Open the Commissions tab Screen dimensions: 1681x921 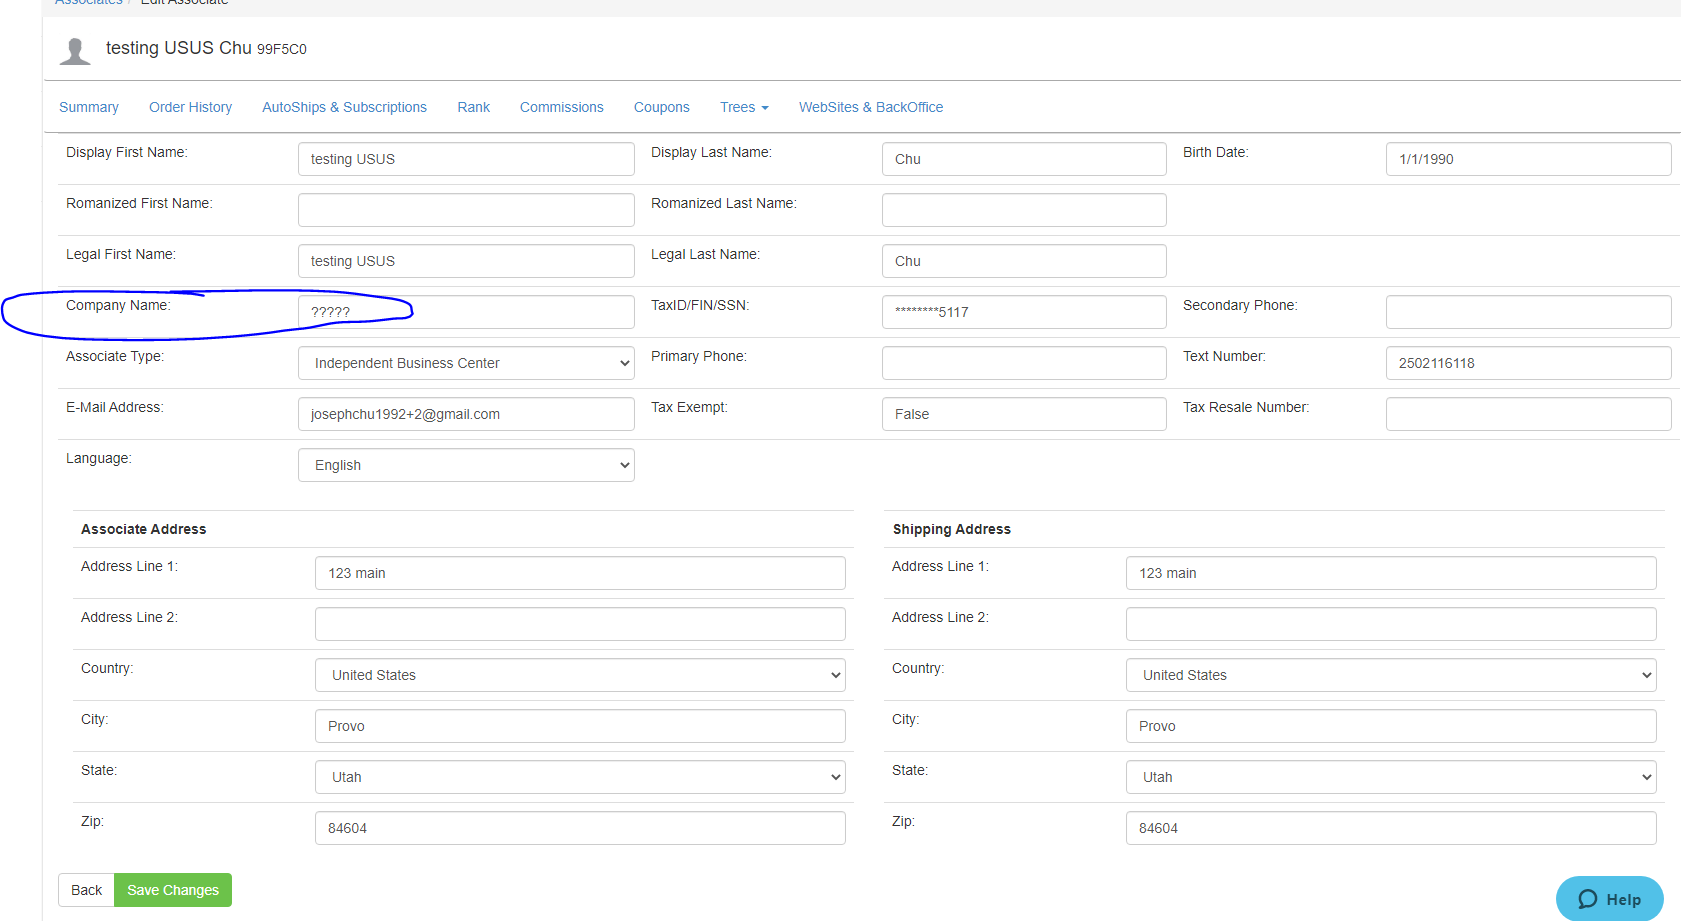click(x=561, y=107)
